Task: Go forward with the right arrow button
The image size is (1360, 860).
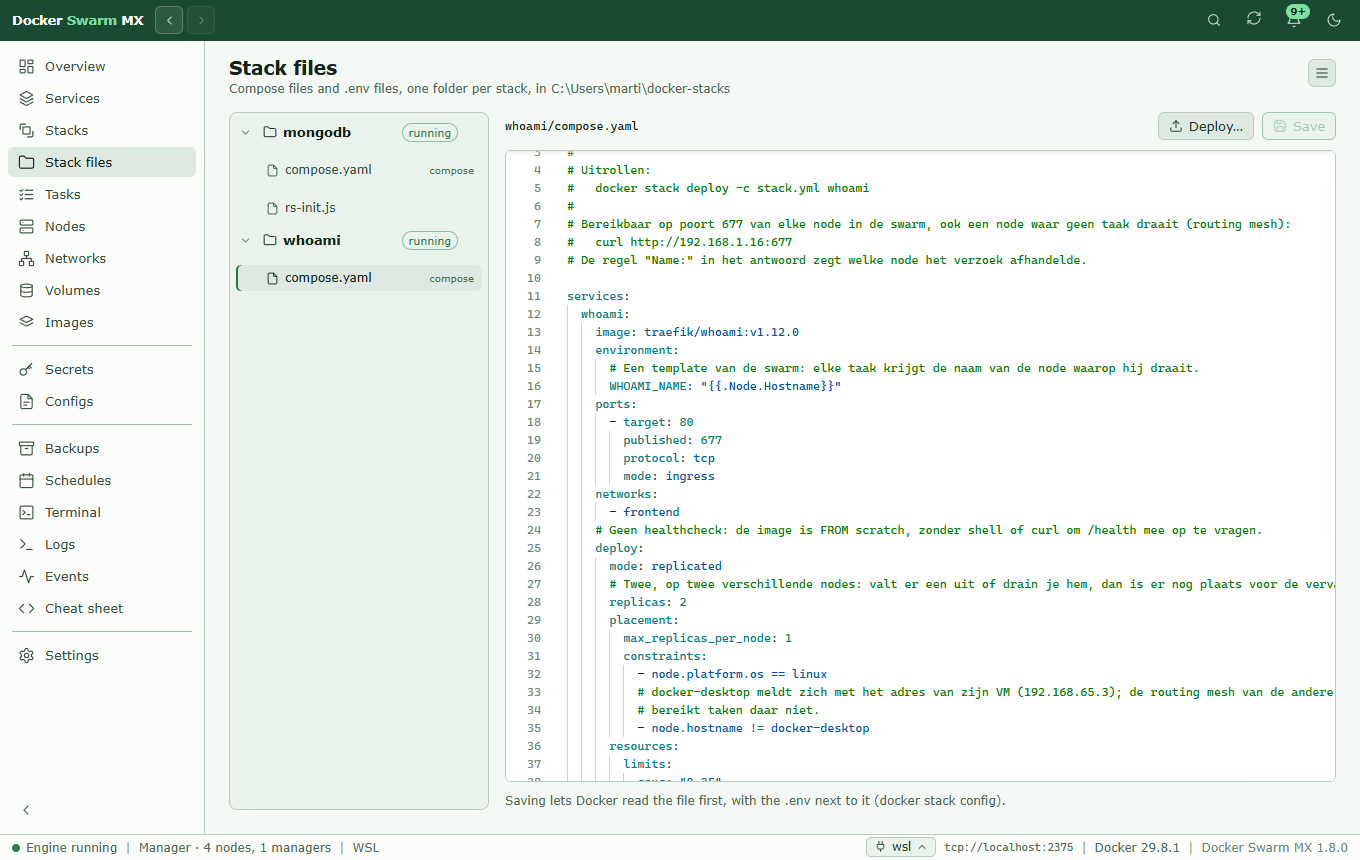Action: coord(201,20)
